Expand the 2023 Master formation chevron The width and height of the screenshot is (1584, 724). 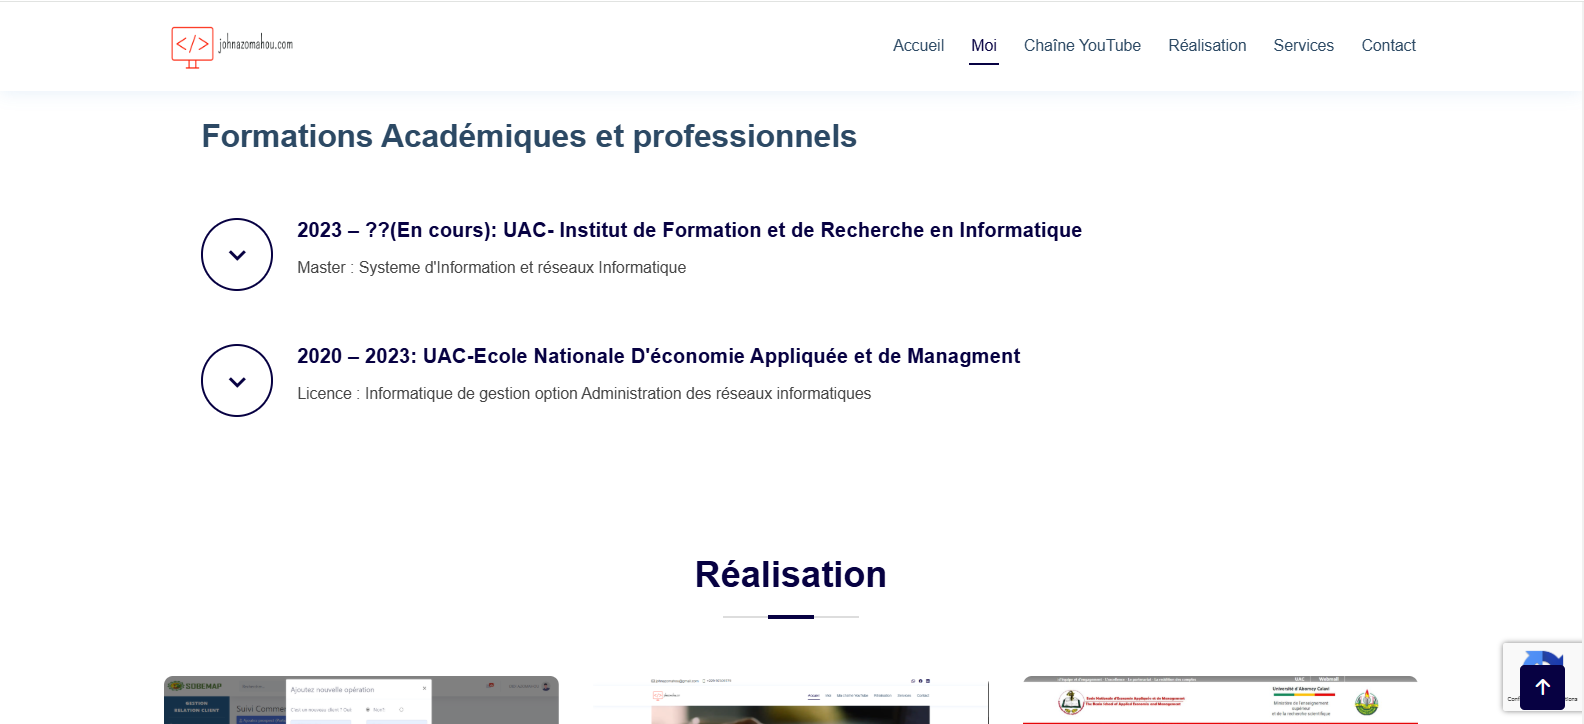pos(237,255)
